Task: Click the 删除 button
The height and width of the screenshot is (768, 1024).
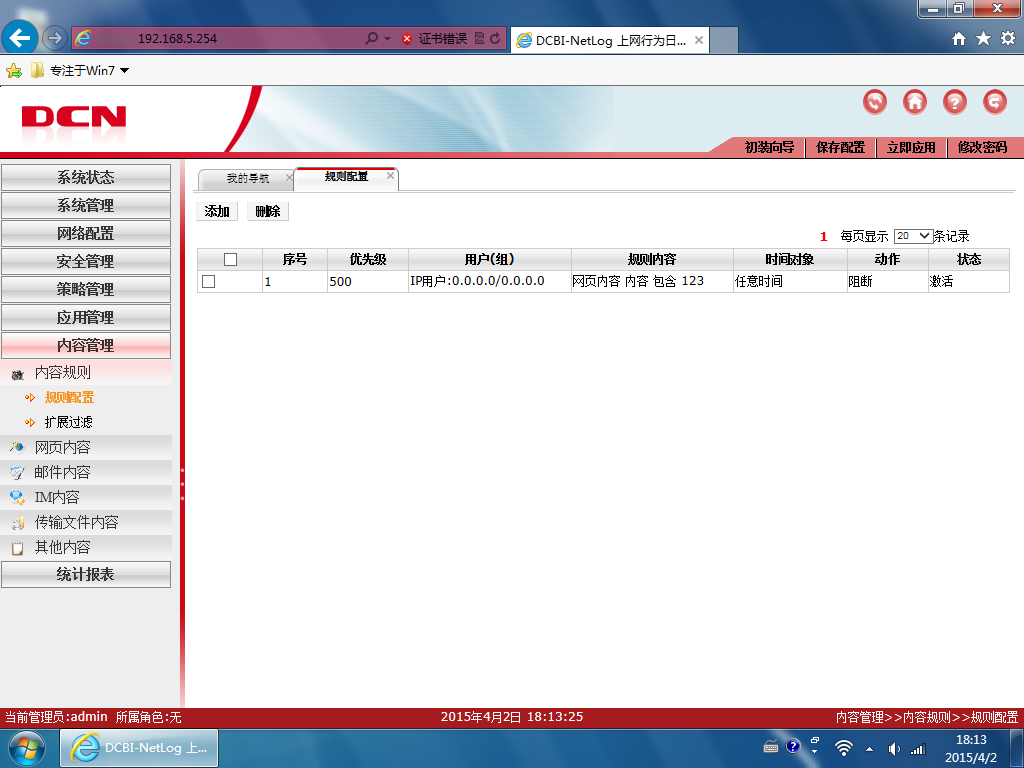Action: click(268, 211)
